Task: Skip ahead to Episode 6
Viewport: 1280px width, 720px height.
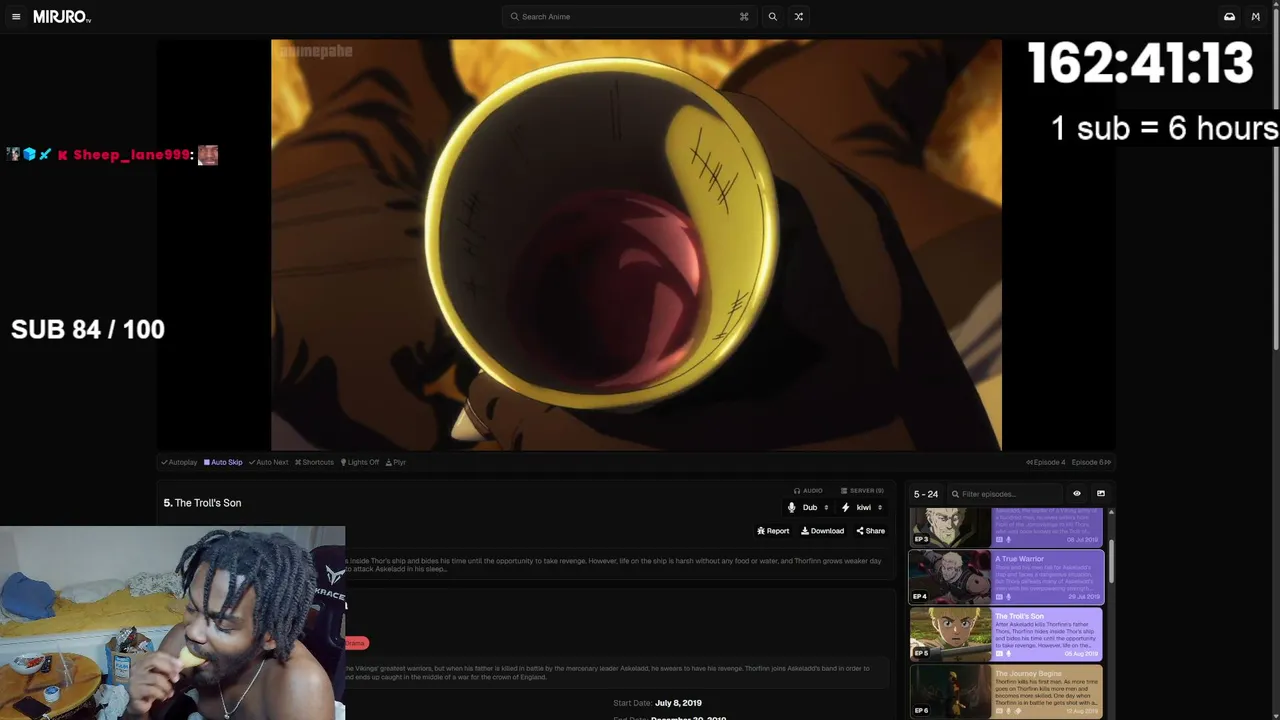Action: pos(1092,462)
